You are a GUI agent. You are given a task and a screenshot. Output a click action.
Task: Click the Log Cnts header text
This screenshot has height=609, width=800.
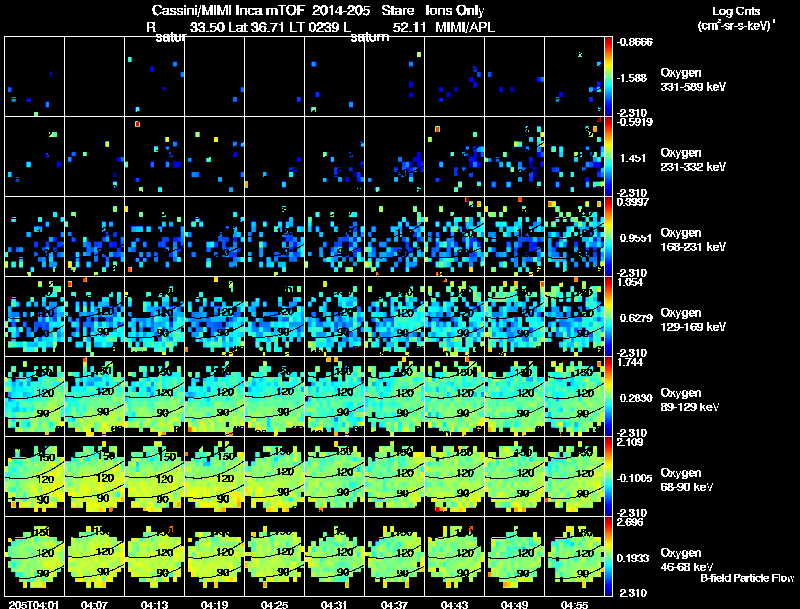click(733, 10)
